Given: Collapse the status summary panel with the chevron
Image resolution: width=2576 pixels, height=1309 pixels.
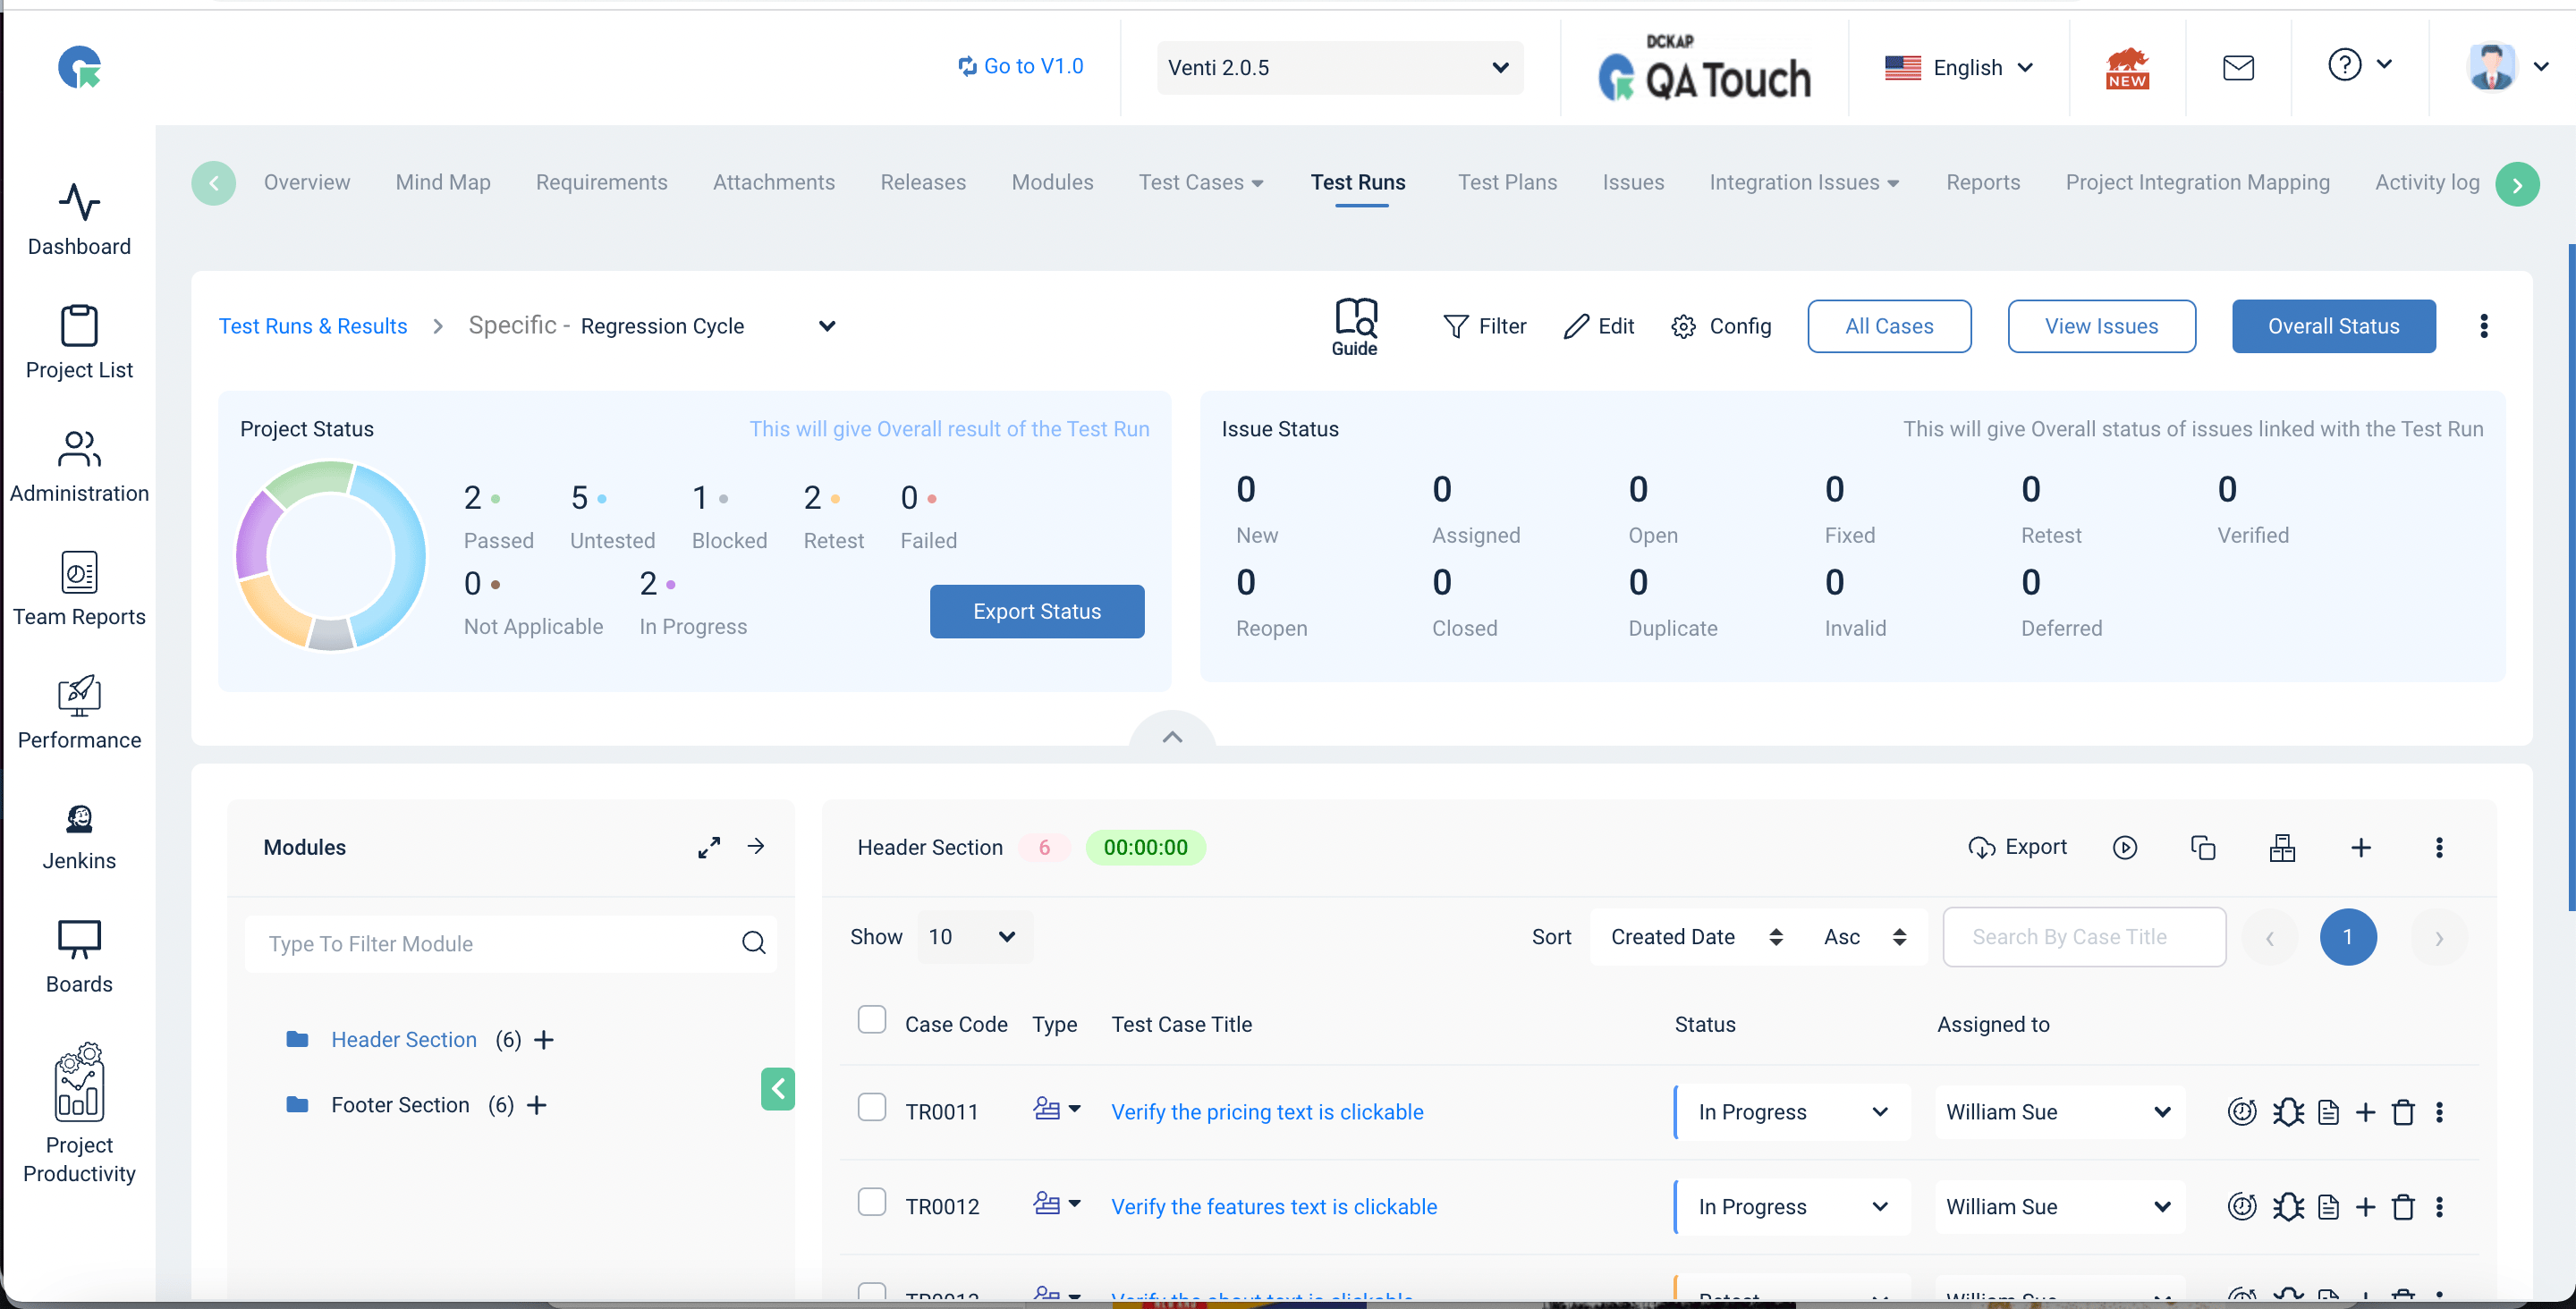Looking at the screenshot, I should (1172, 737).
